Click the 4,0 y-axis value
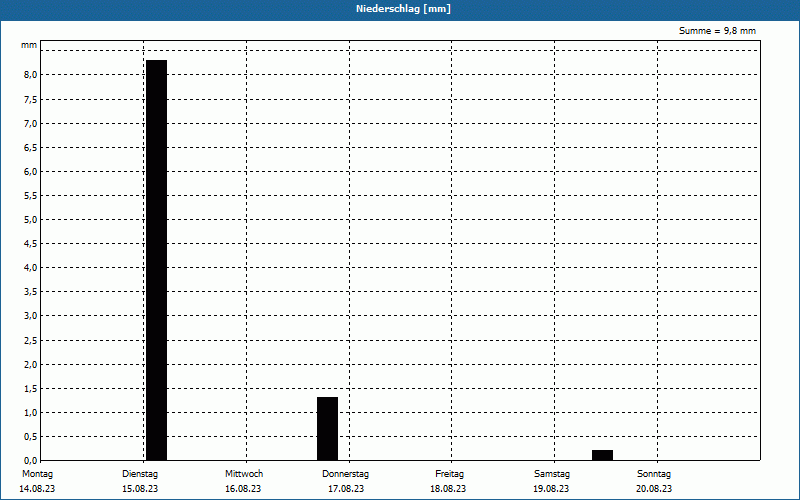 pyautogui.click(x=31, y=268)
